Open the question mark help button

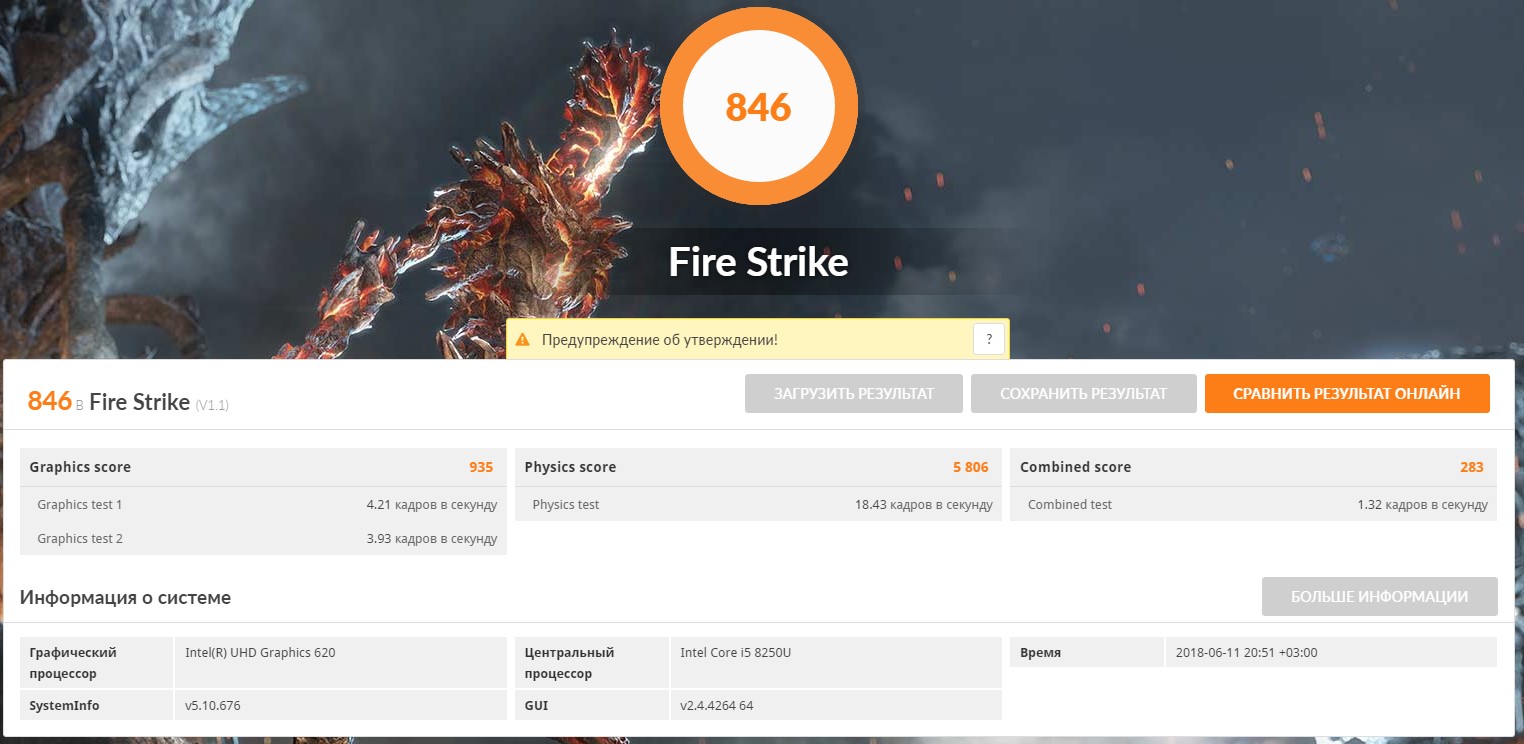click(x=988, y=339)
